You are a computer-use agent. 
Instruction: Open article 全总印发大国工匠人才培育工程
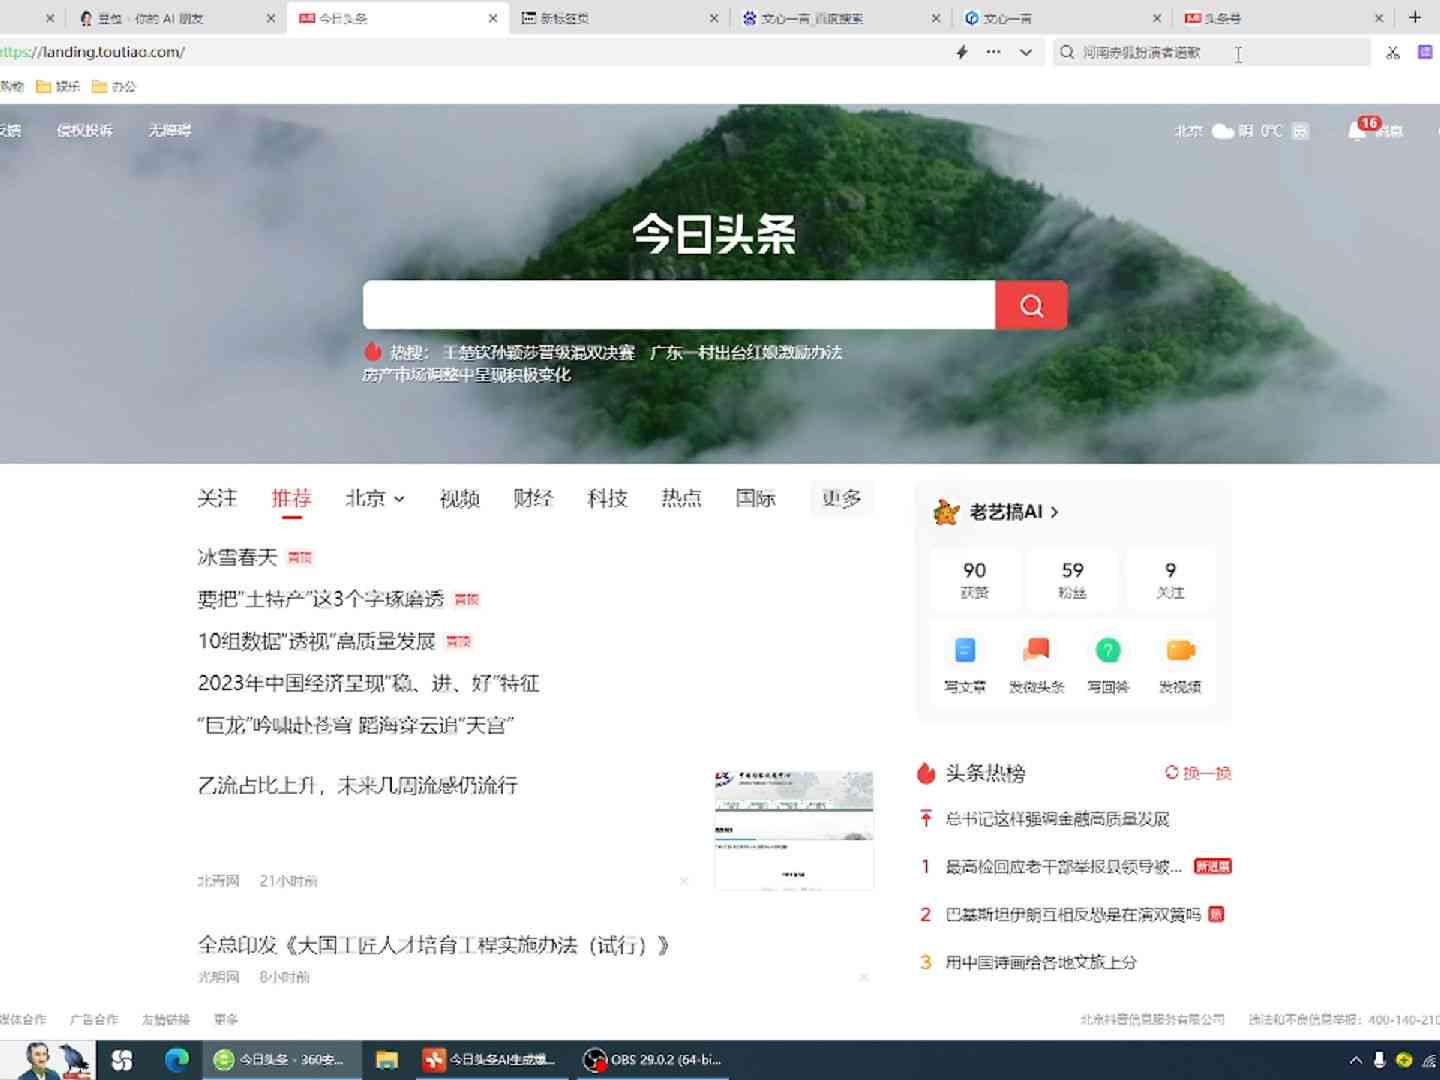point(434,945)
